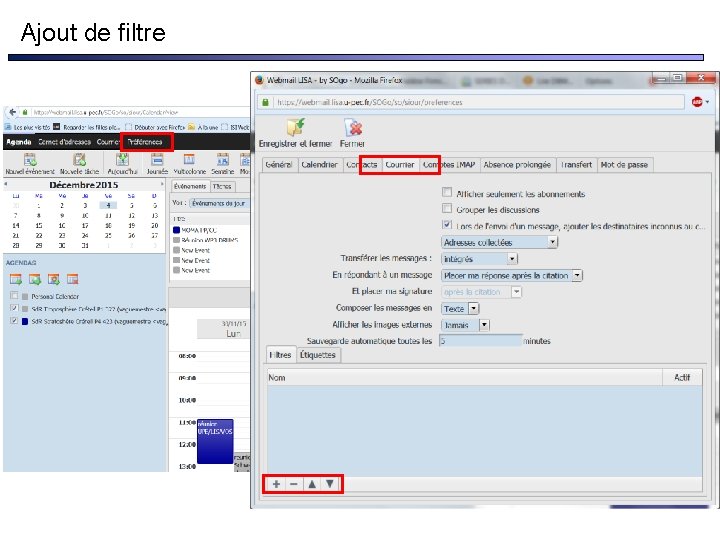Move filter down with down arrow
Image resolution: width=720 pixels, height=540 pixels.
pos(330,484)
